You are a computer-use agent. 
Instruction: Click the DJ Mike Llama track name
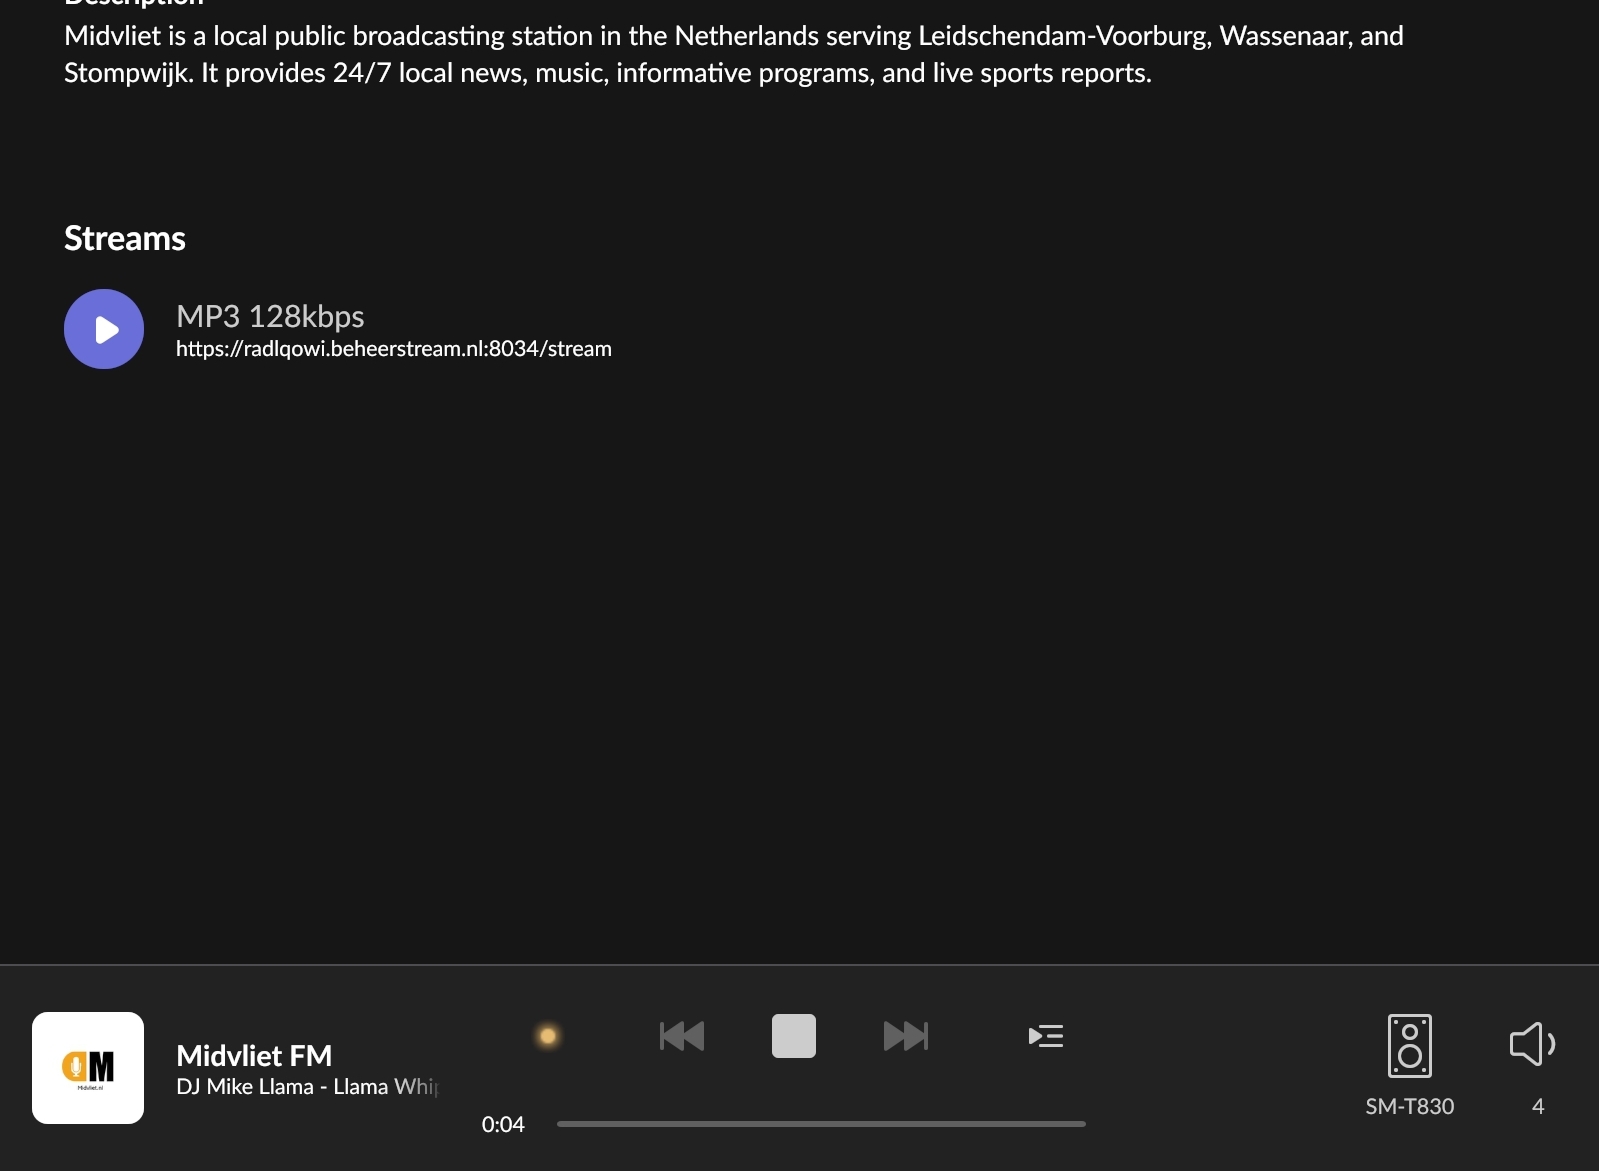tap(307, 1087)
